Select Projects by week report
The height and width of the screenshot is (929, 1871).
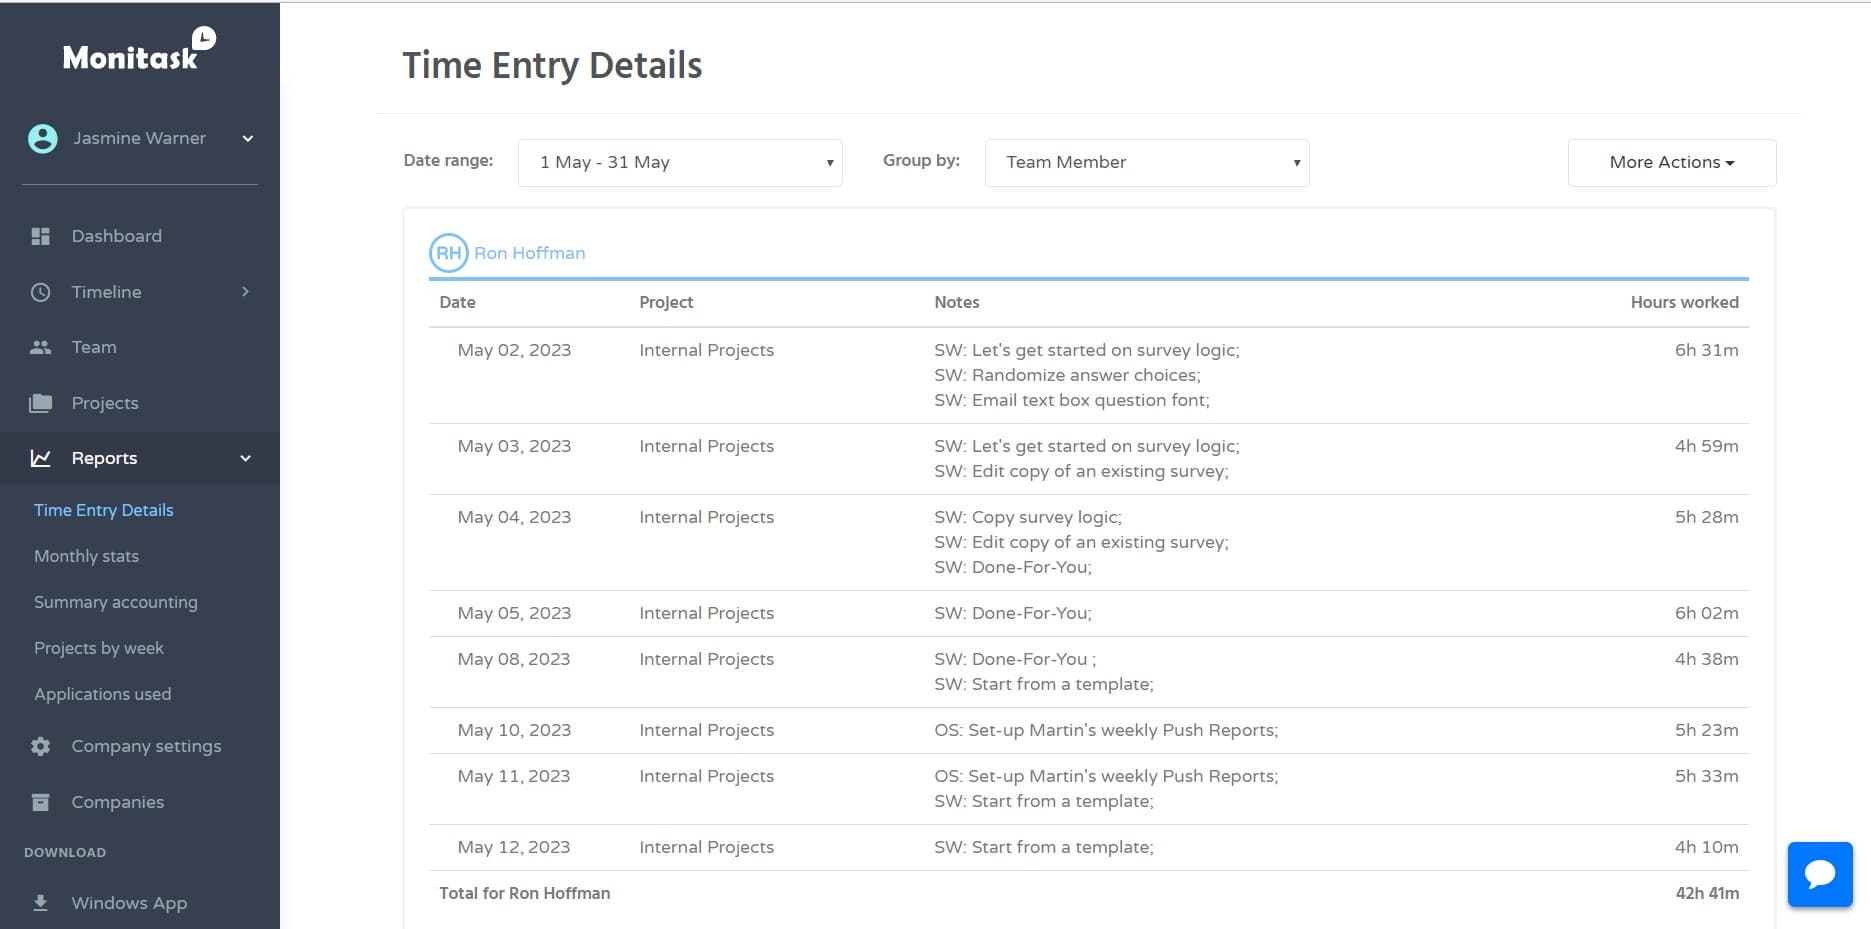pos(99,648)
